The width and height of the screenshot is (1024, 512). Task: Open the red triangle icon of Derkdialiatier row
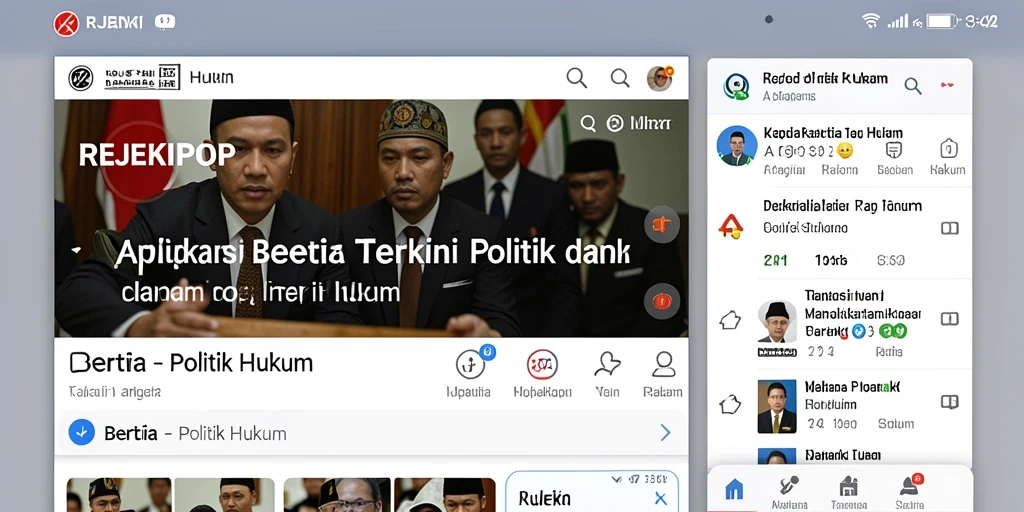click(x=731, y=227)
